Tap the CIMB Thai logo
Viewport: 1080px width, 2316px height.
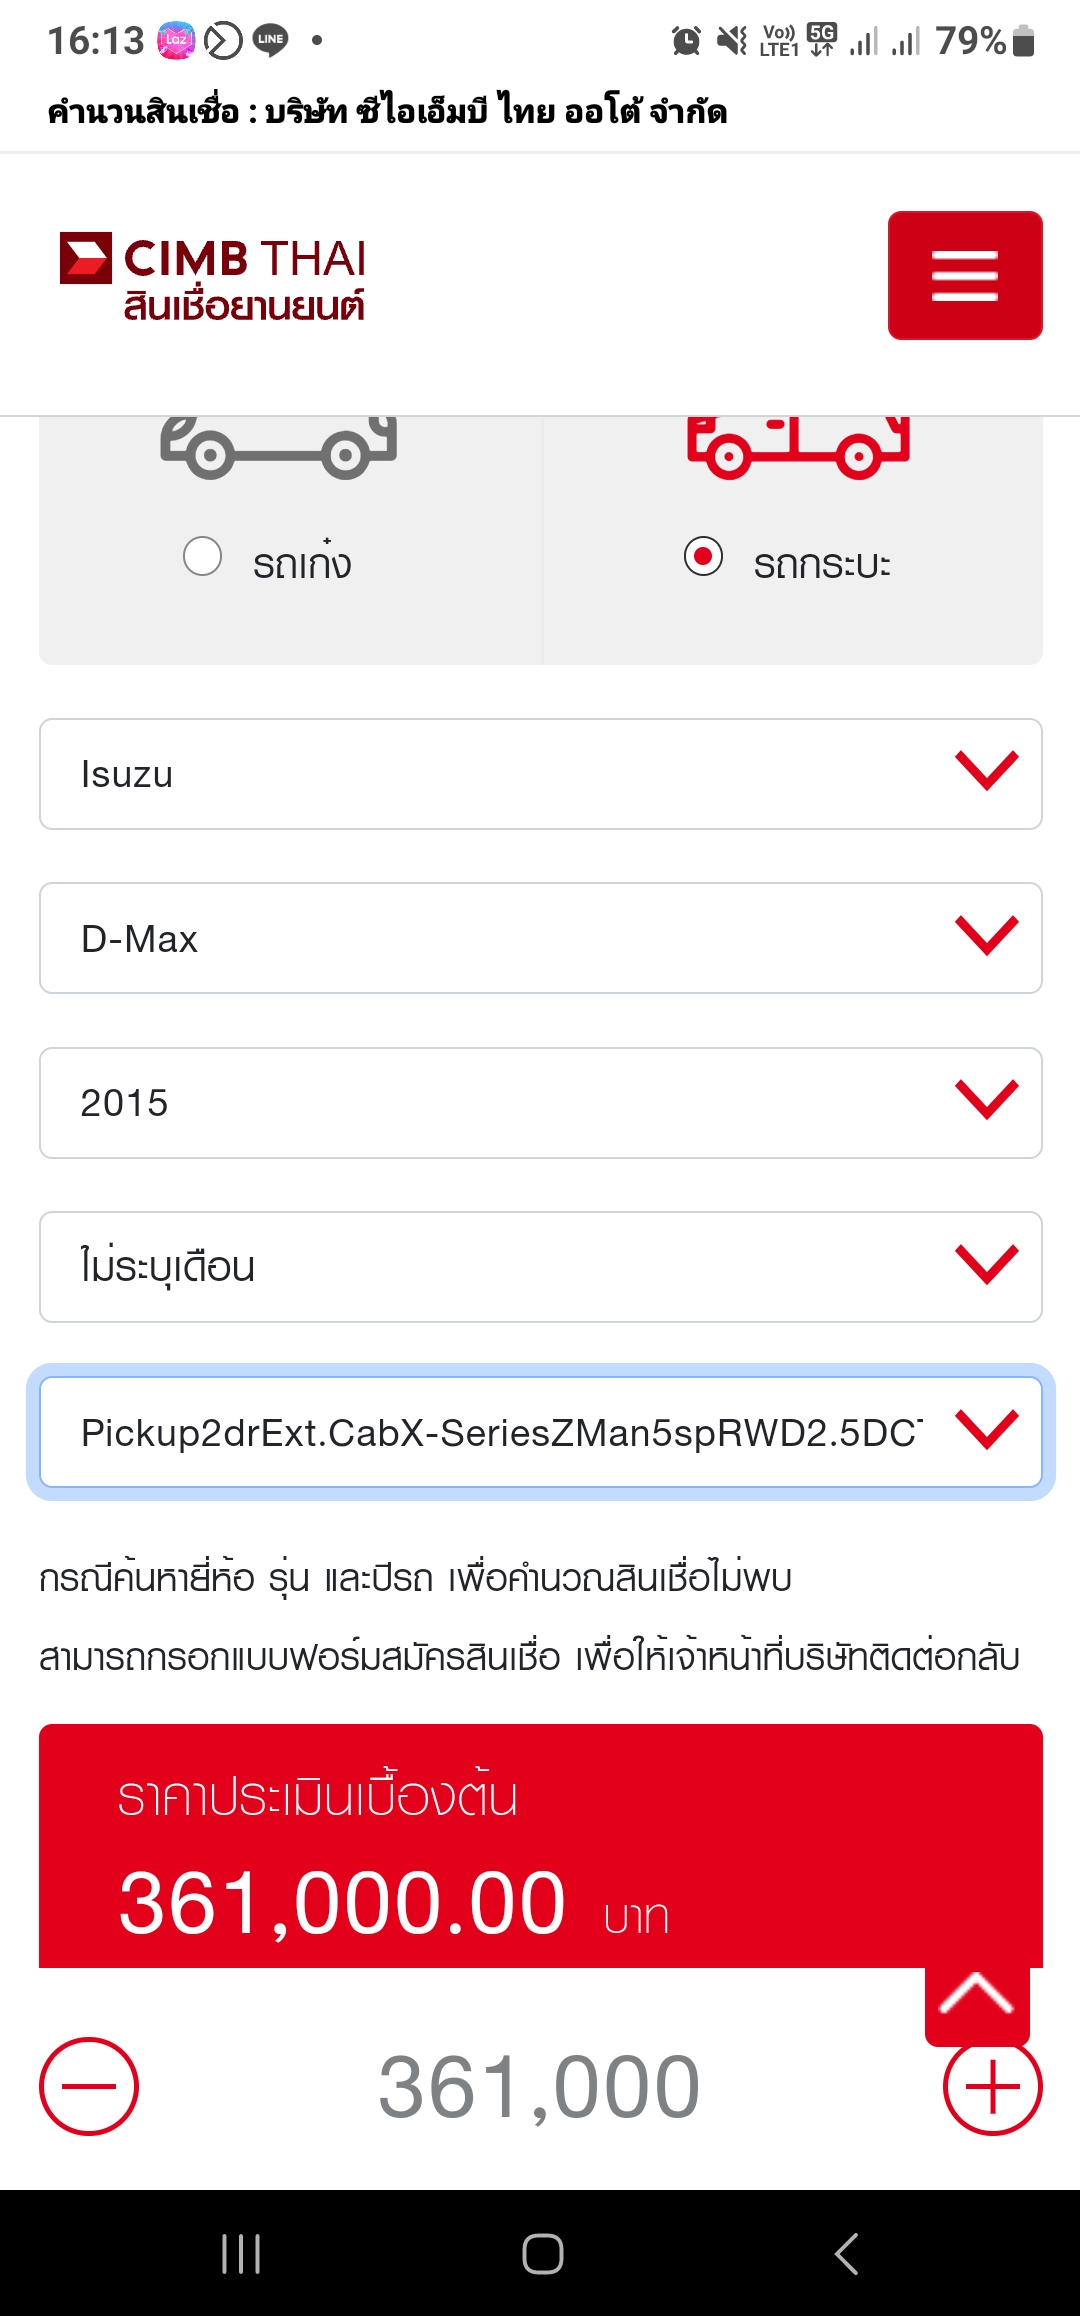214,278
